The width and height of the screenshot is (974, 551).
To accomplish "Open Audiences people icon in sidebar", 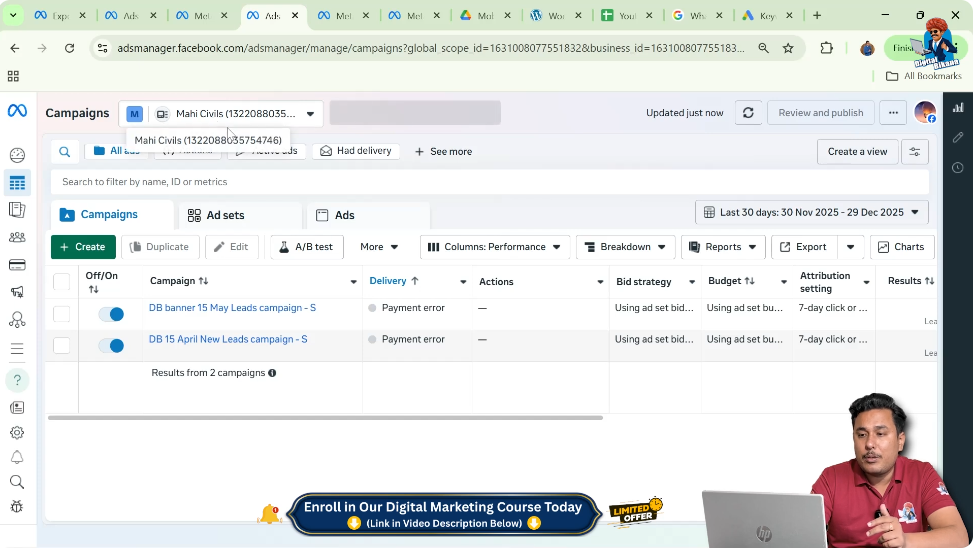I will coord(17,237).
